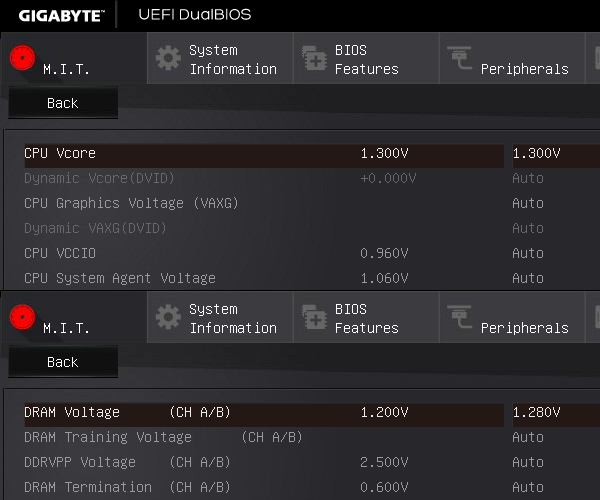Open CPU Vcore 1.300V setting value field

point(556,153)
